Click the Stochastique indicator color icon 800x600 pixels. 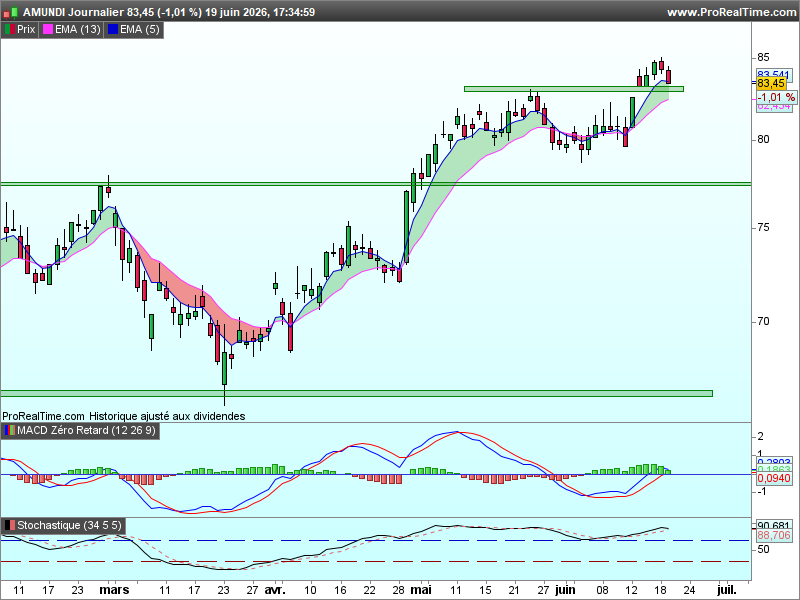point(9,526)
